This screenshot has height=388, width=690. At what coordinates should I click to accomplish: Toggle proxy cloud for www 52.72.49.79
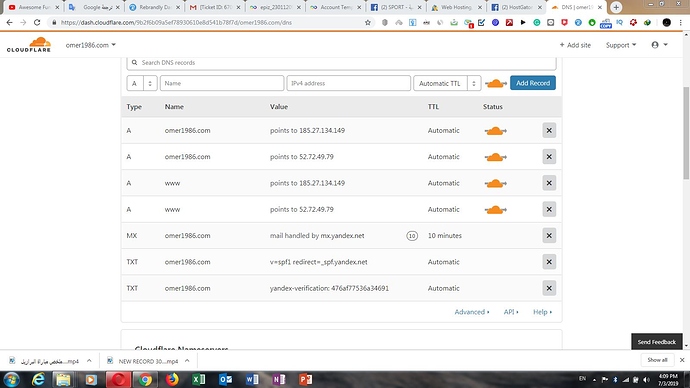pyautogui.click(x=495, y=210)
